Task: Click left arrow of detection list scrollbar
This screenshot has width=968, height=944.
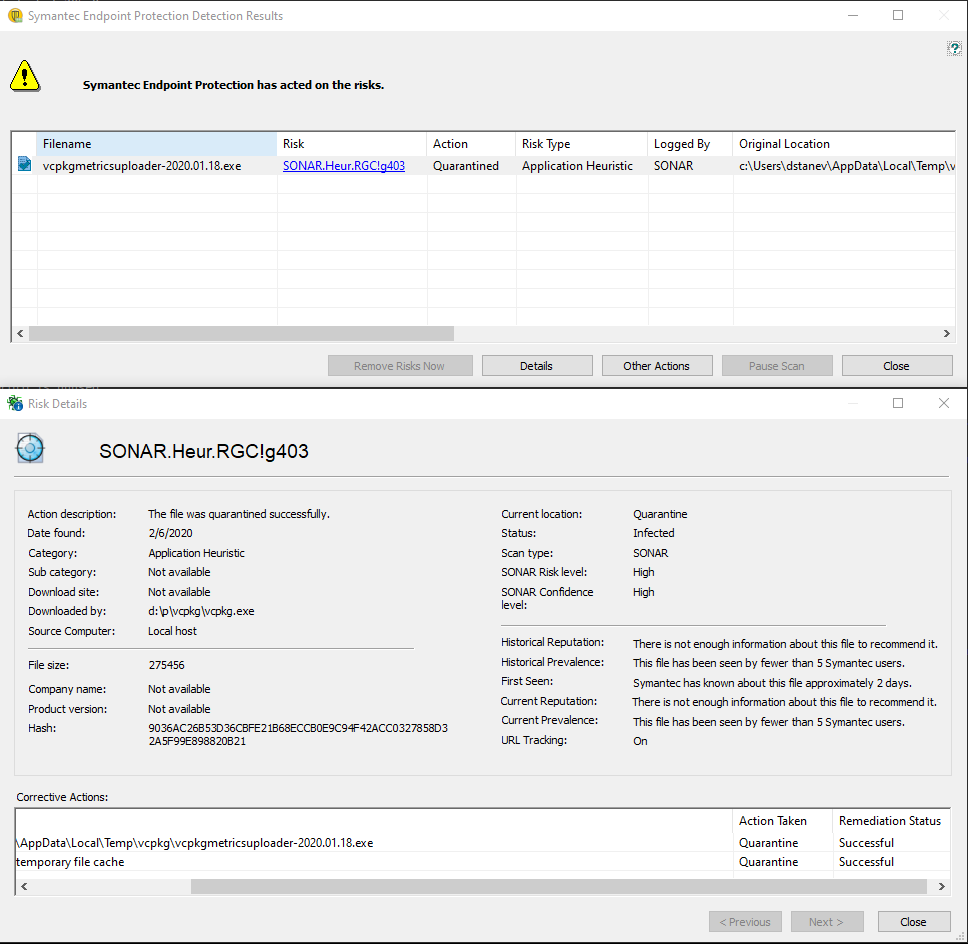Action: (x=20, y=333)
